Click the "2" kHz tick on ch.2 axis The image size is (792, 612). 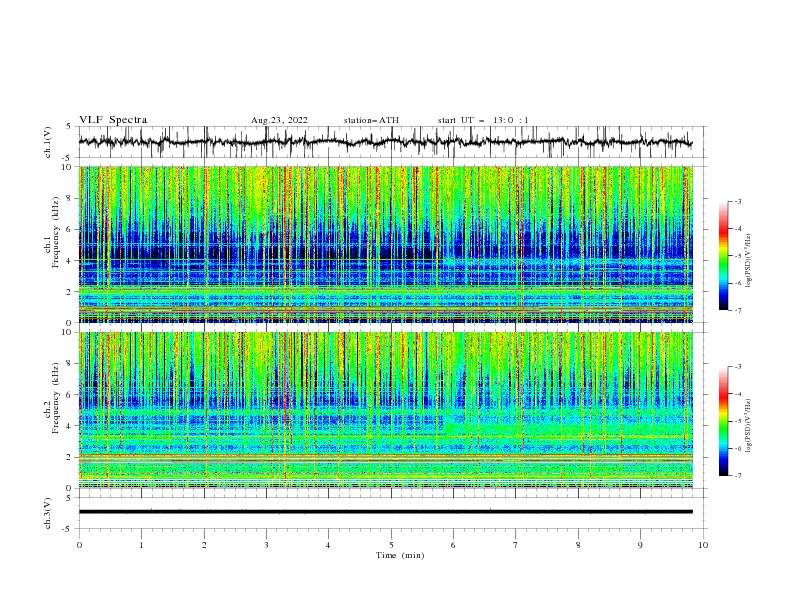[x=70, y=457]
